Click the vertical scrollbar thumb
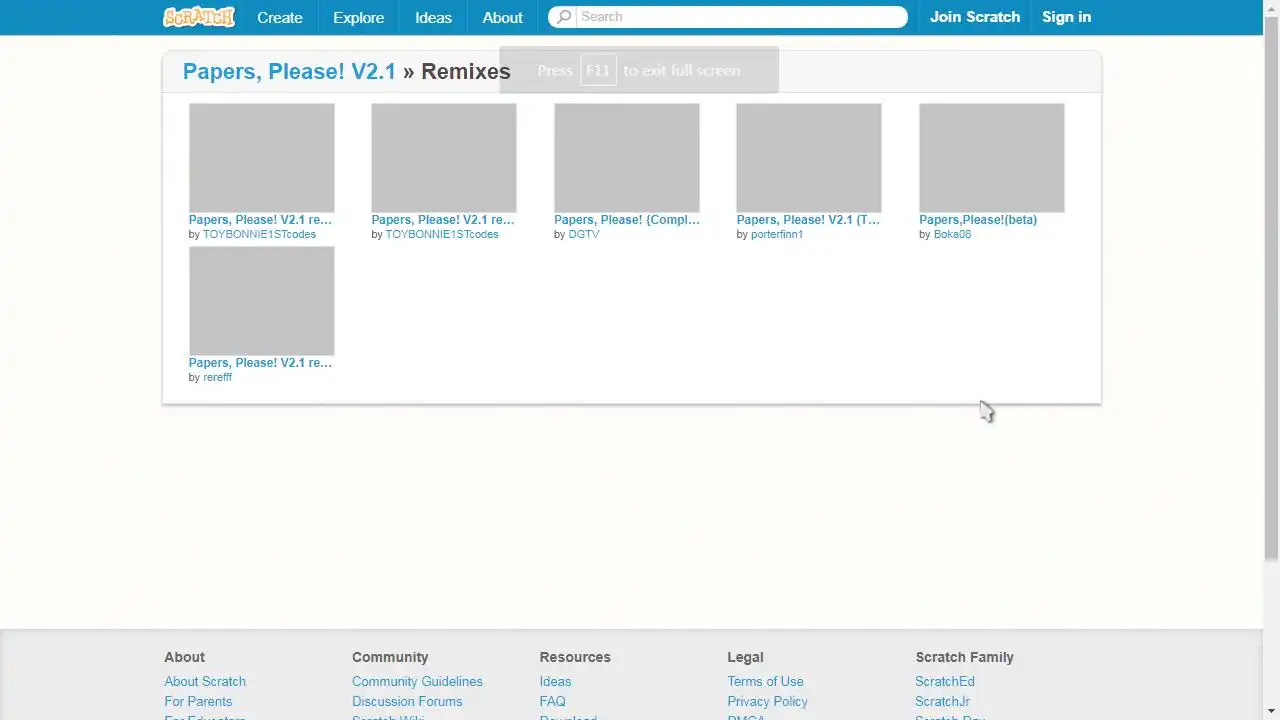Image resolution: width=1280 pixels, height=720 pixels. point(1271,290)
